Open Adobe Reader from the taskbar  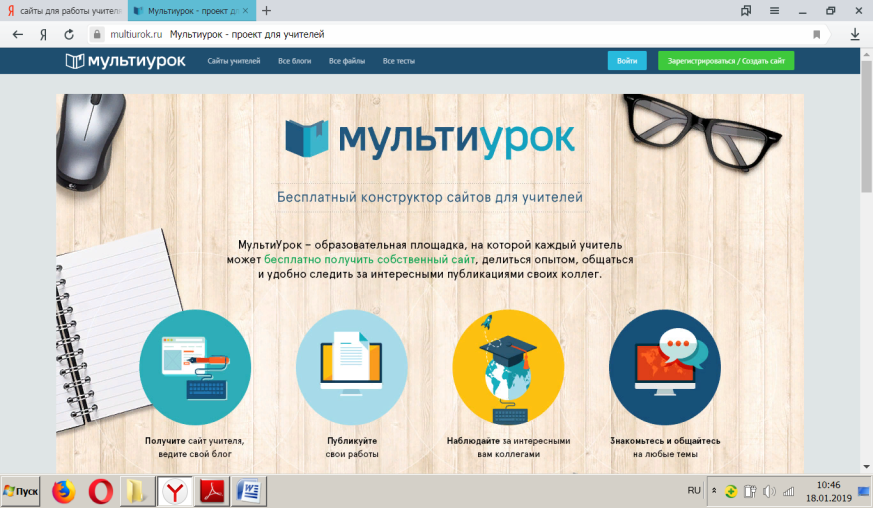coord(212,492)
